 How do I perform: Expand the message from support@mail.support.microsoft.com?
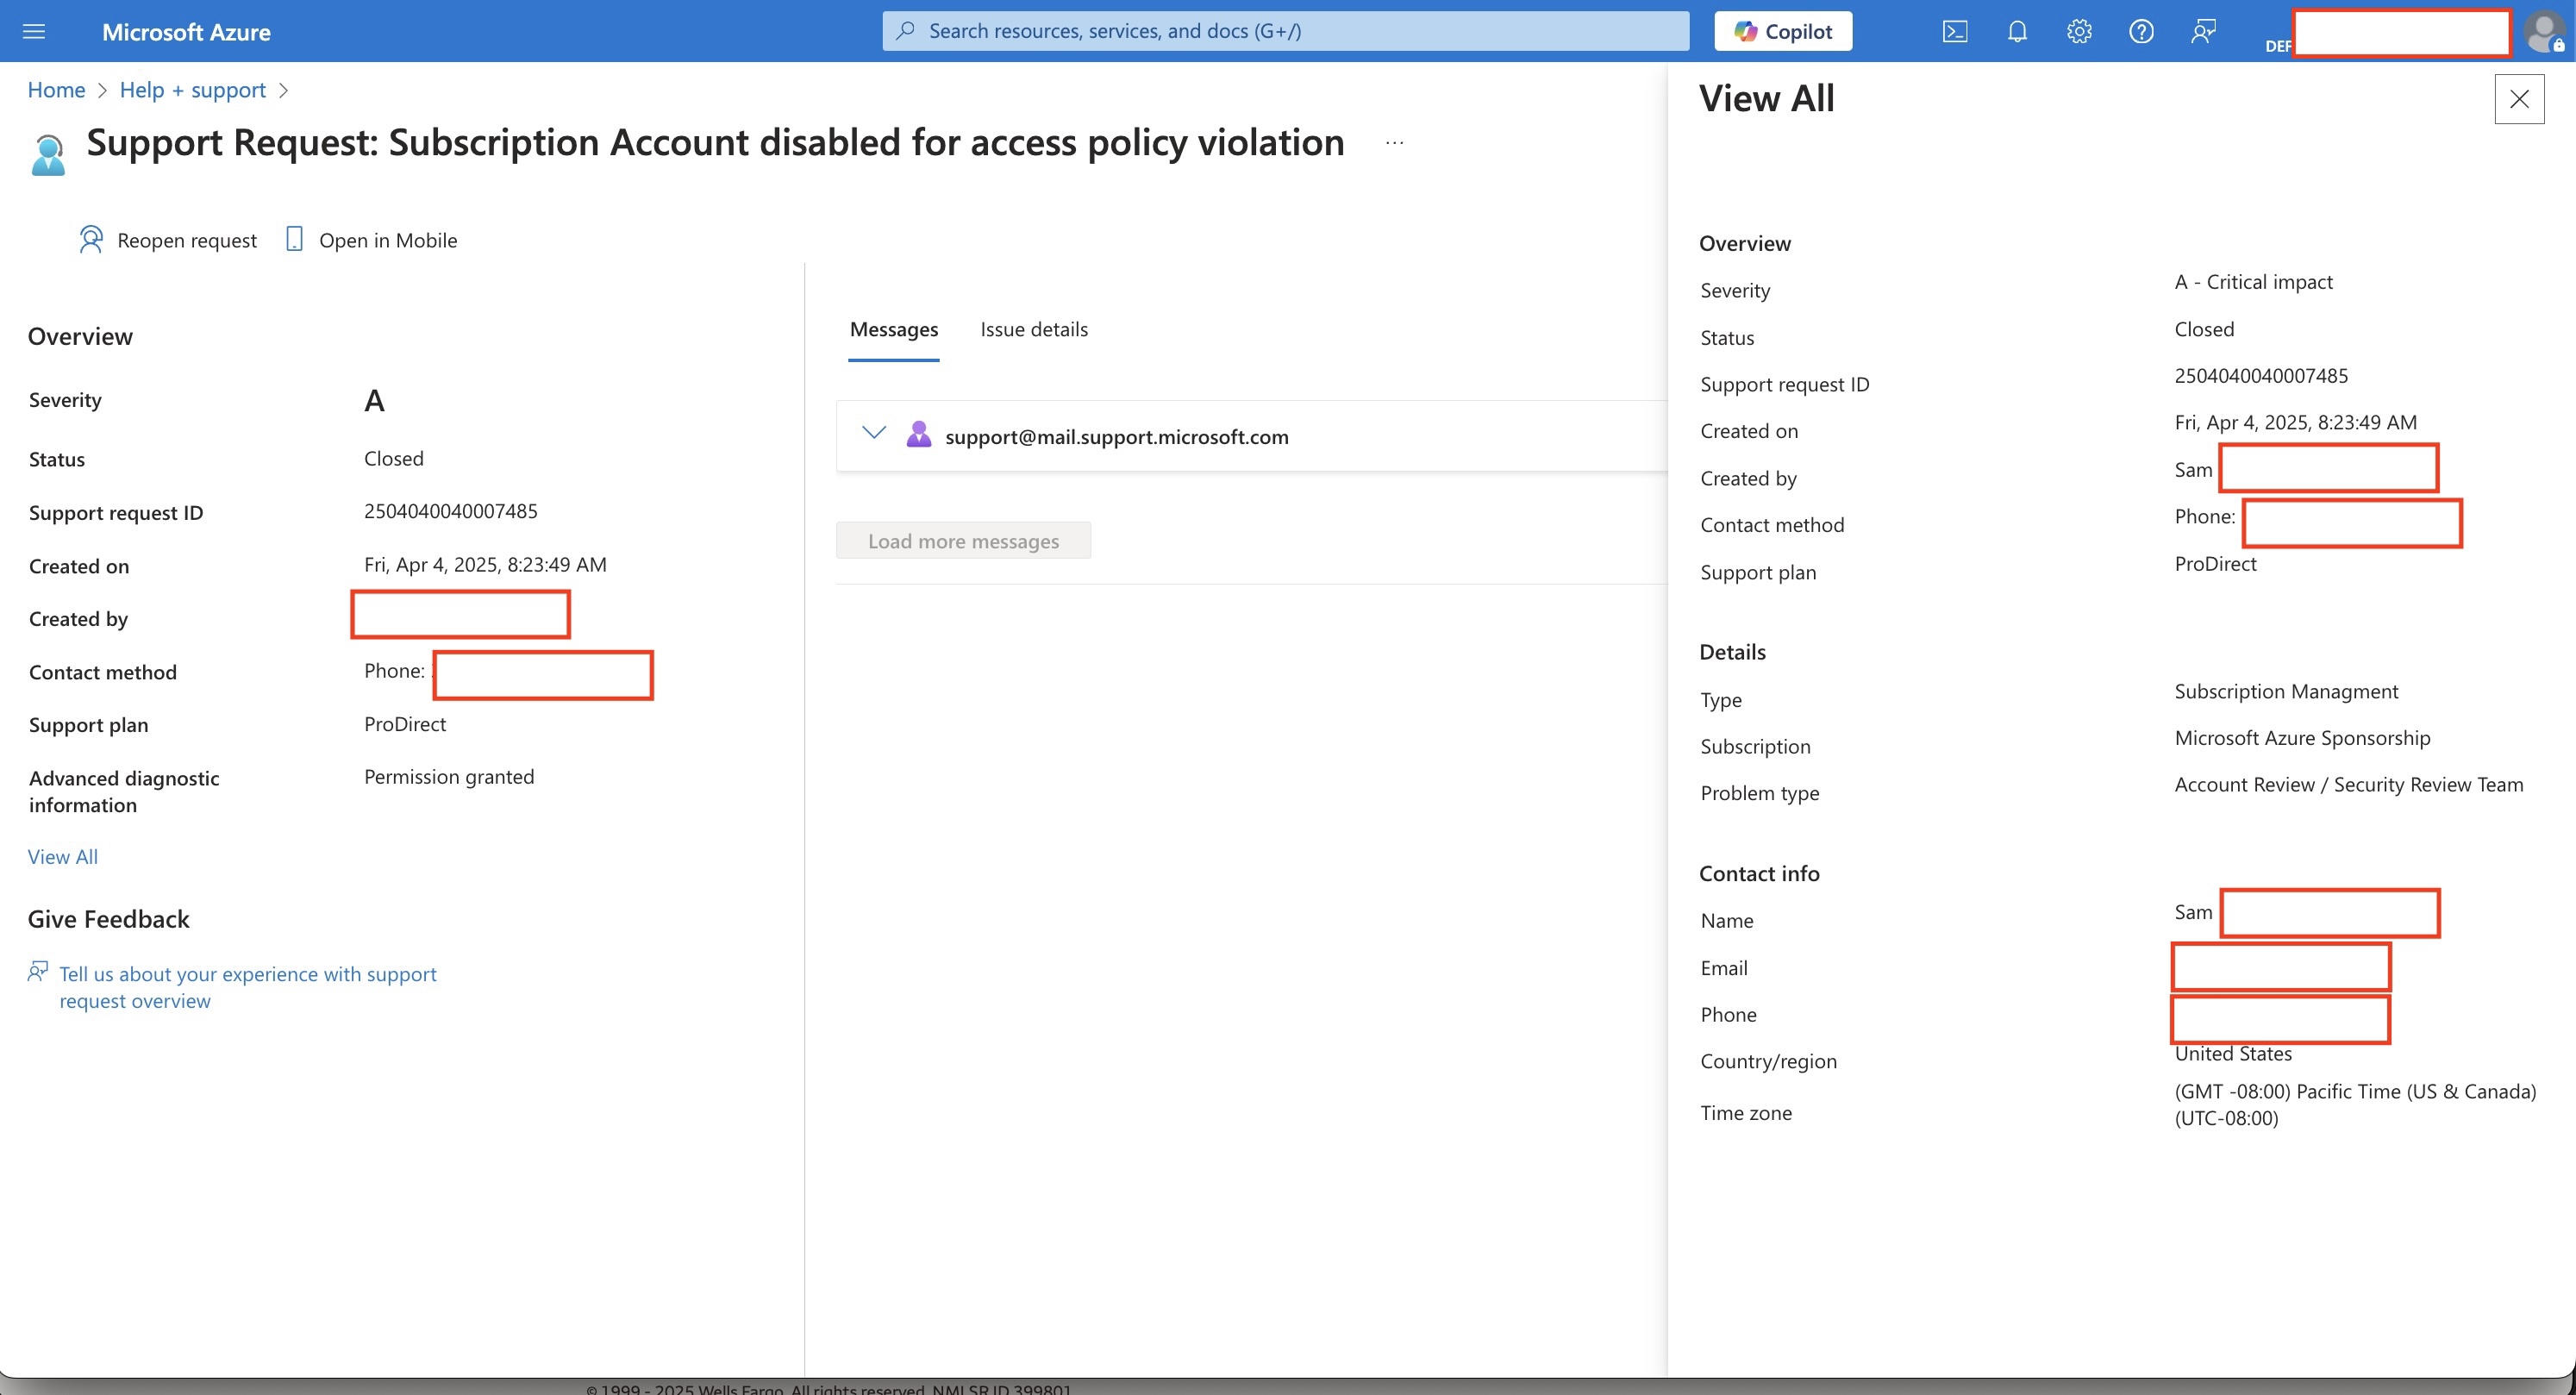(1116, 436)
